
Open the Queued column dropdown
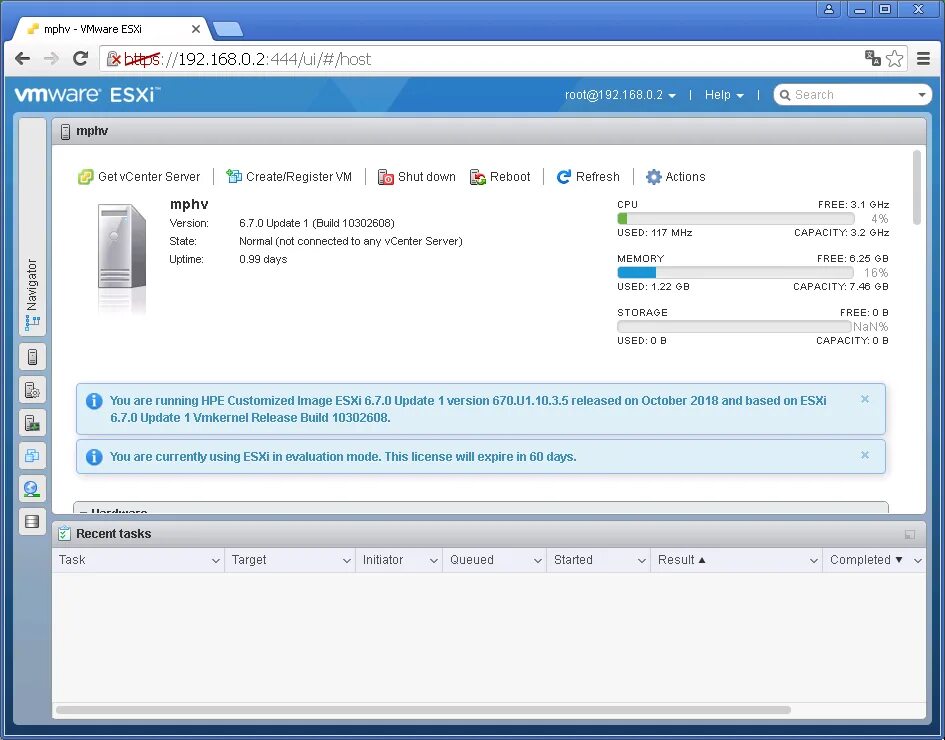point(538,560)
